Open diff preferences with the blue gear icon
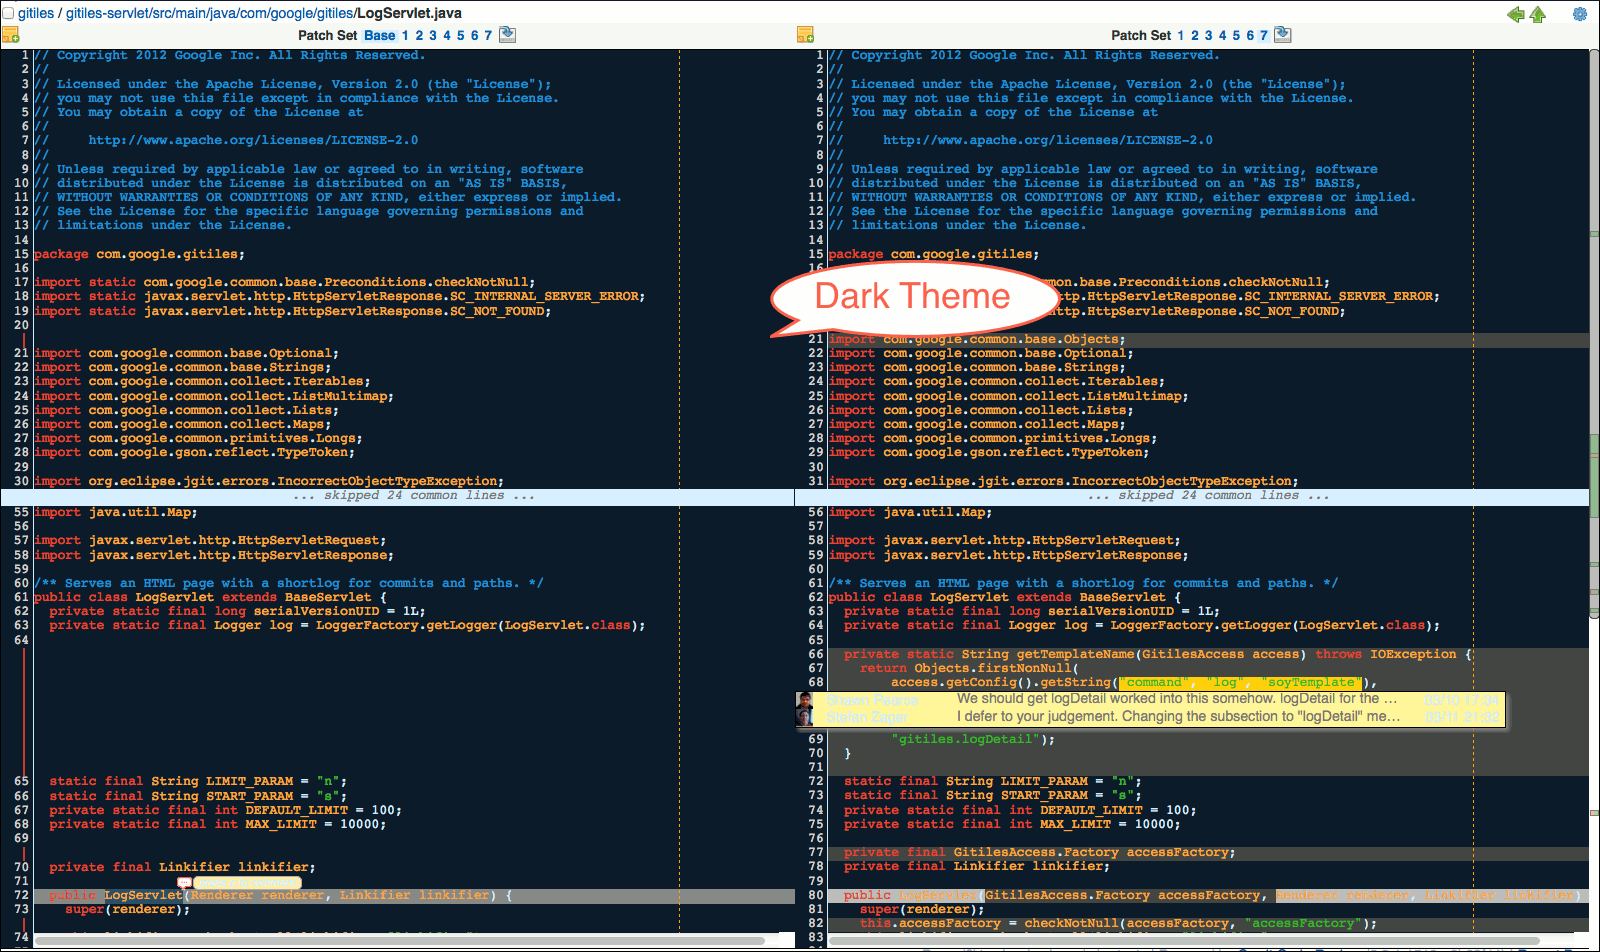Image resolution: width=1600 pixels, height=952 pixels. (x=1581, y=13)
